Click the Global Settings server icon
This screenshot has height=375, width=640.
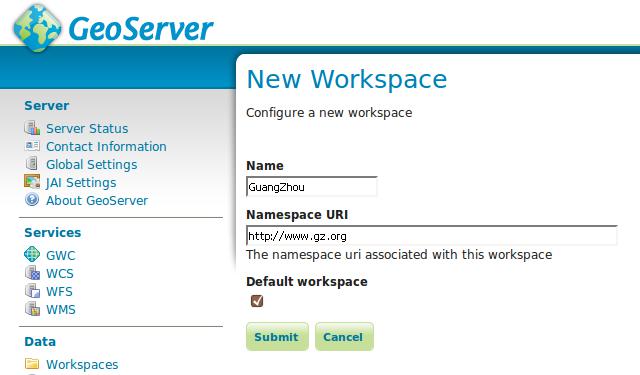pos(32,164)
